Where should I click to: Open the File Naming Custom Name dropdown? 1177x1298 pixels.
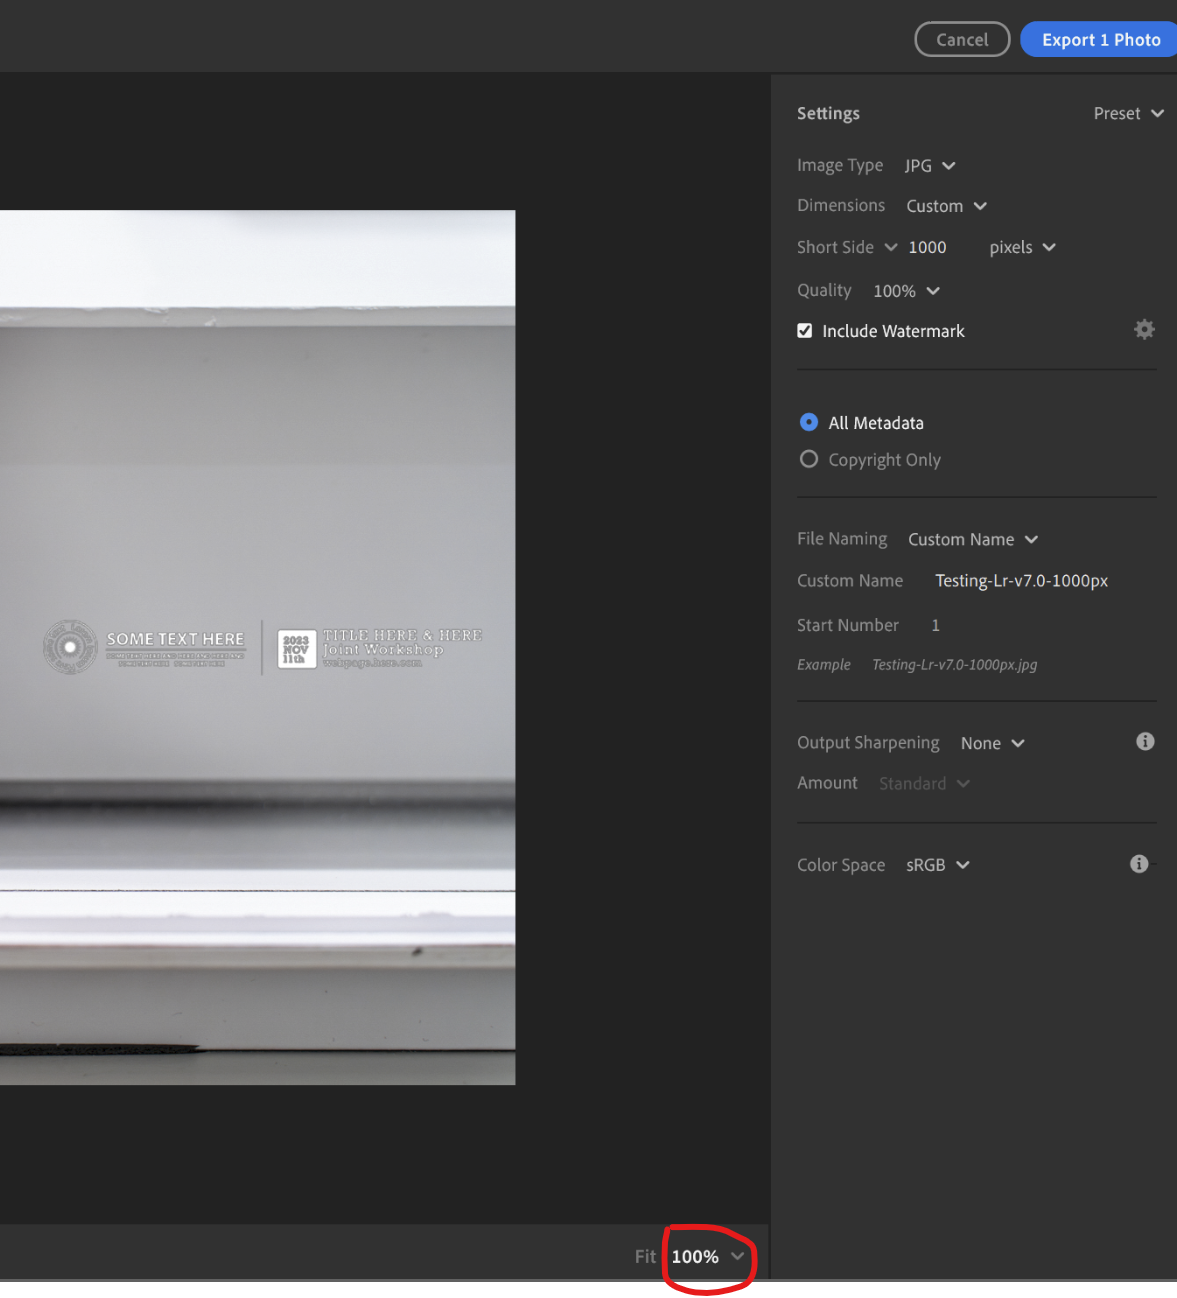(972, 539)
